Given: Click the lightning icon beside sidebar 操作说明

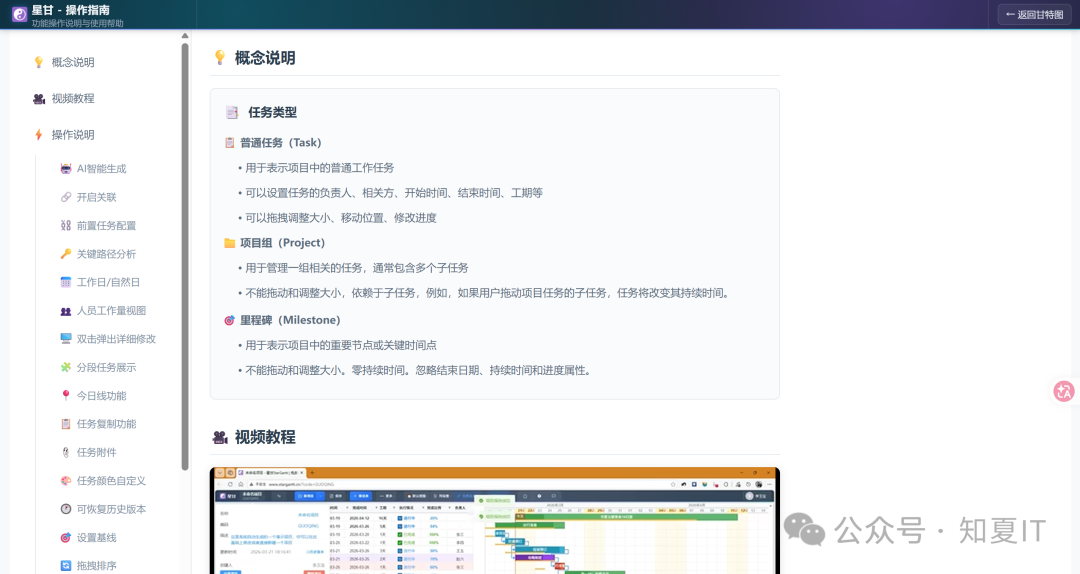Looking at the screenshot, I should (x=39, y=135).
